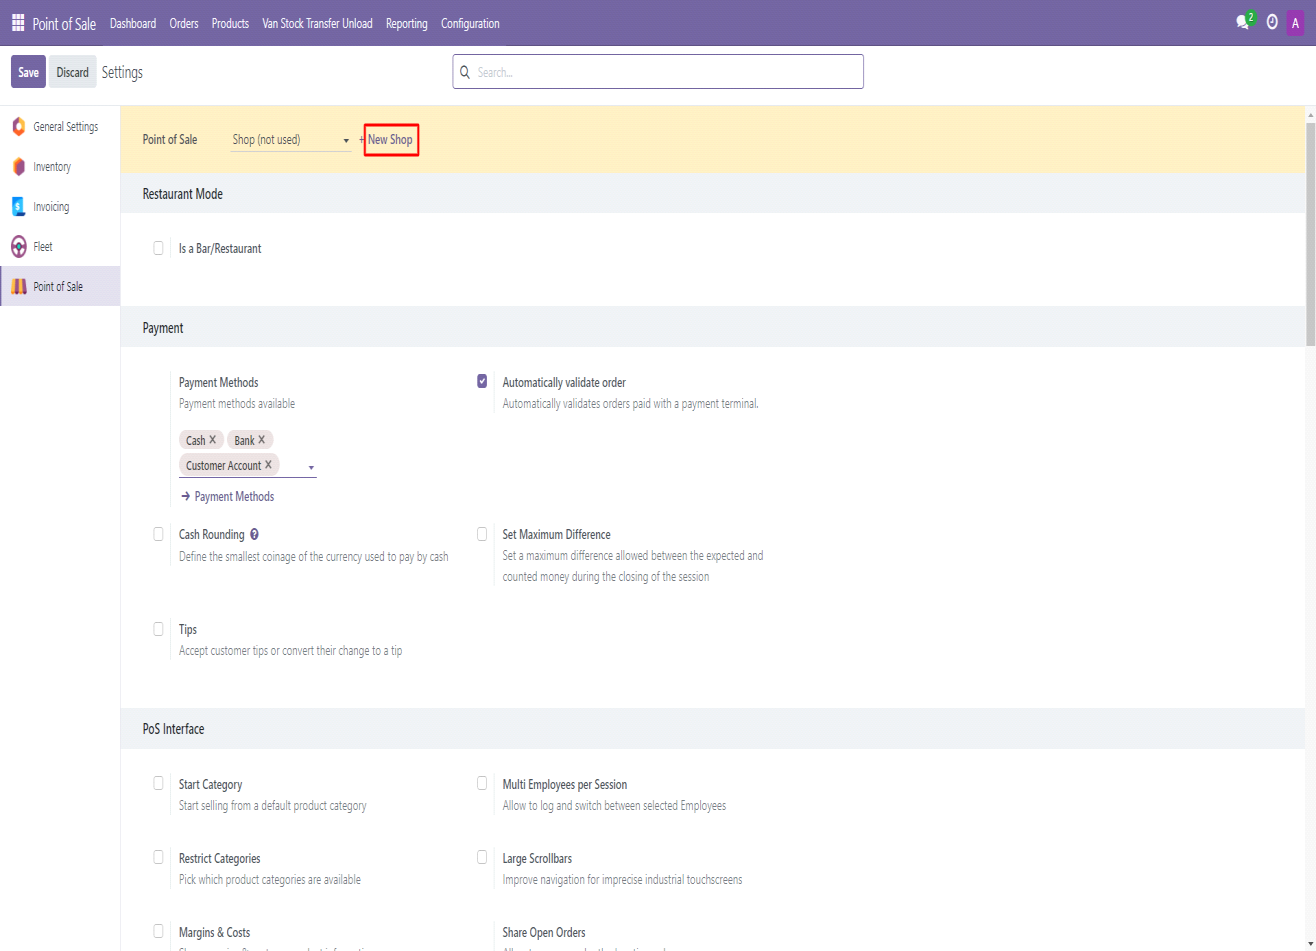Open the Reporting menu

[x=406, y=23]
